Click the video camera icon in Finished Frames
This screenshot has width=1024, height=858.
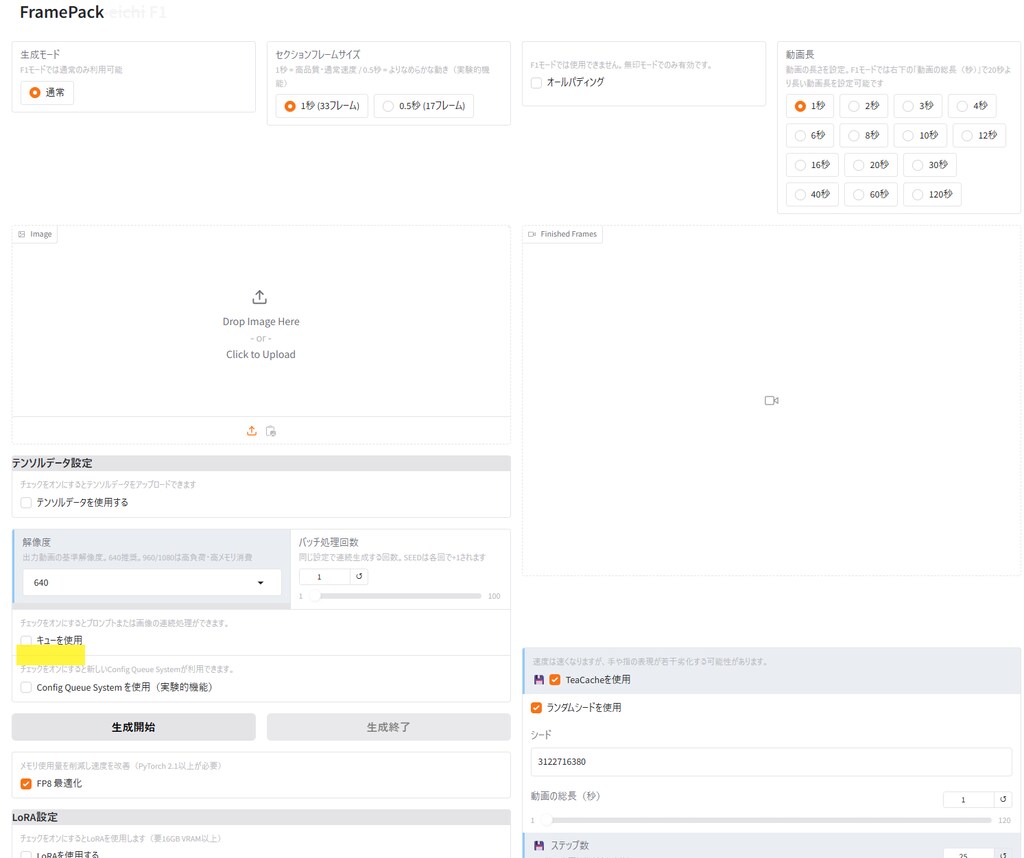[x=771, y=400]
